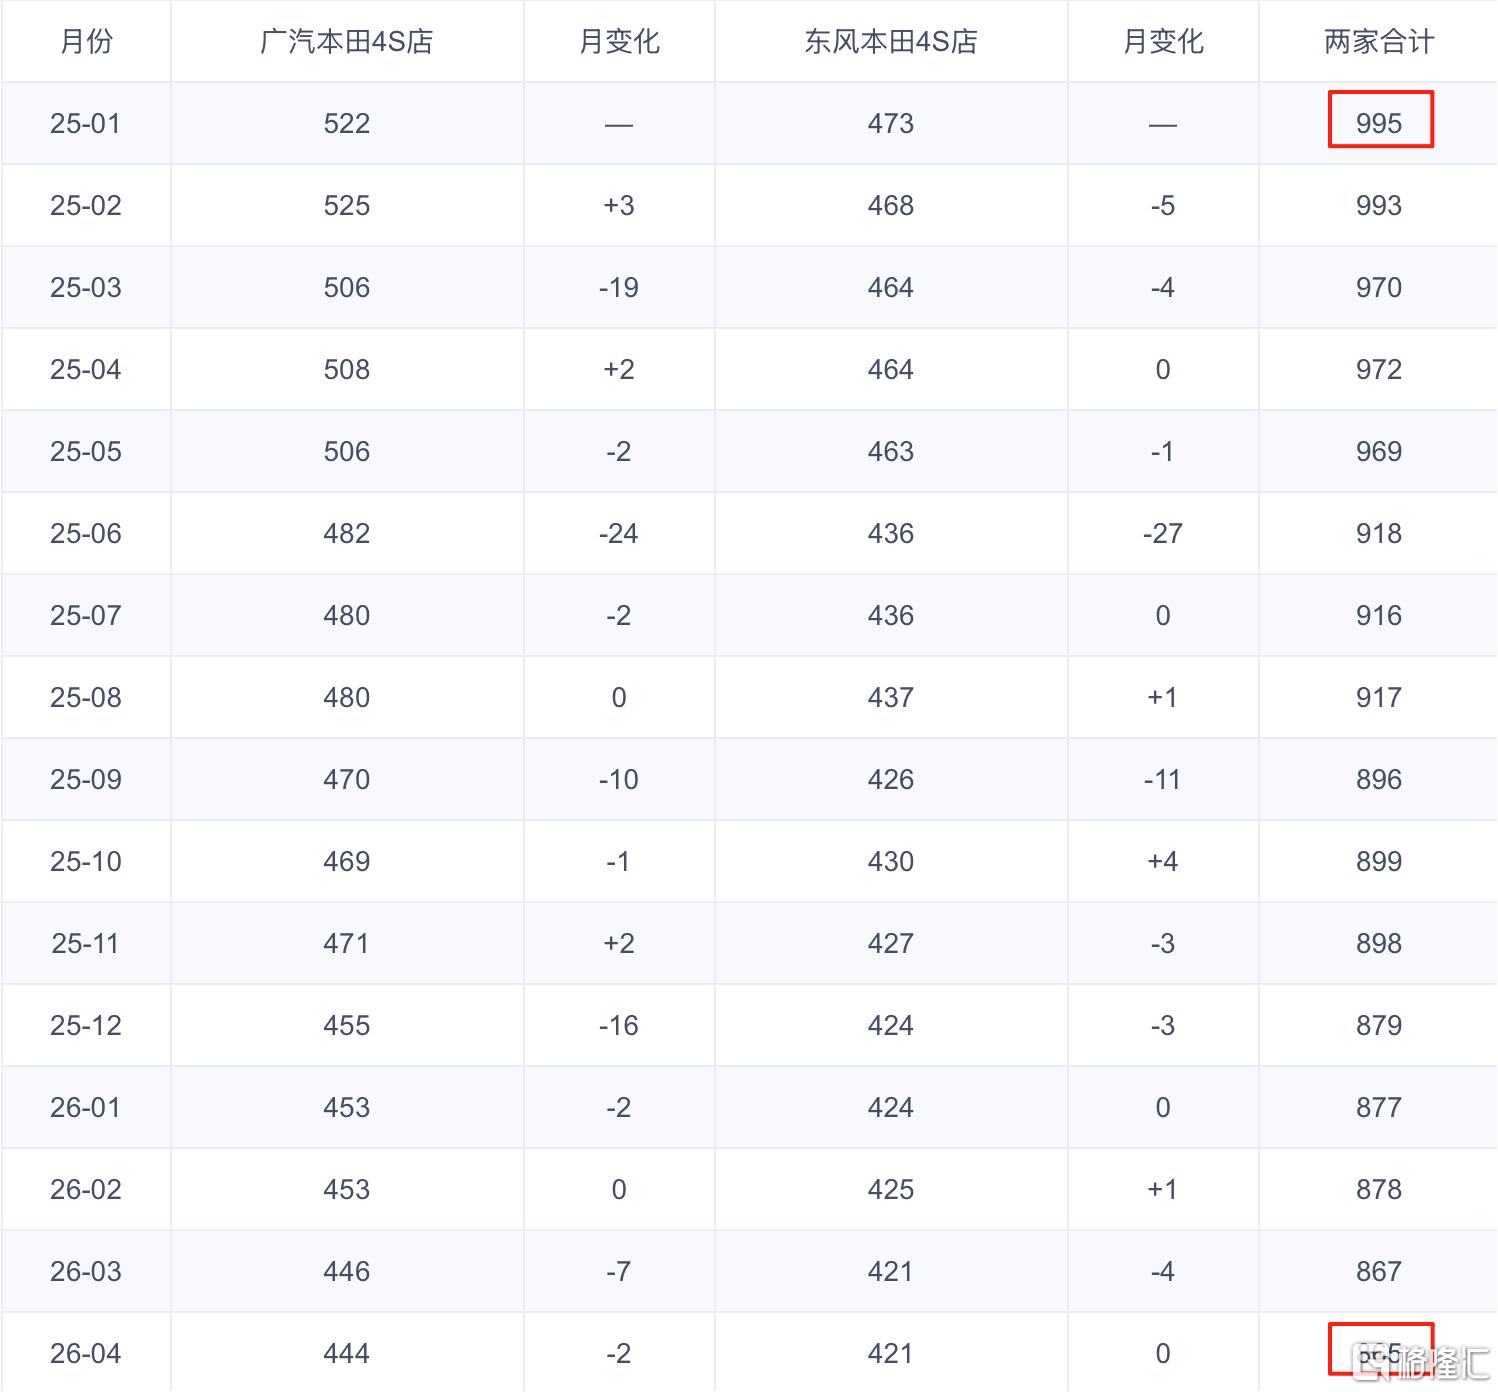
Task: Select the month cell 26-03
Action: (86, 1271)
